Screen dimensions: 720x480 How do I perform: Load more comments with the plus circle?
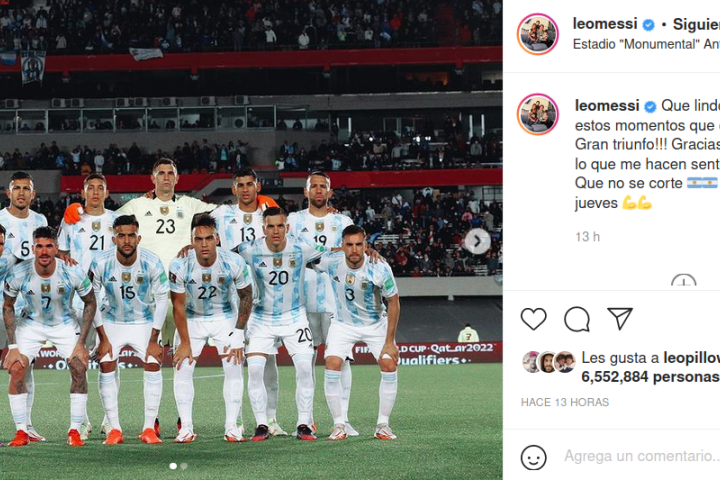point(683,280)
